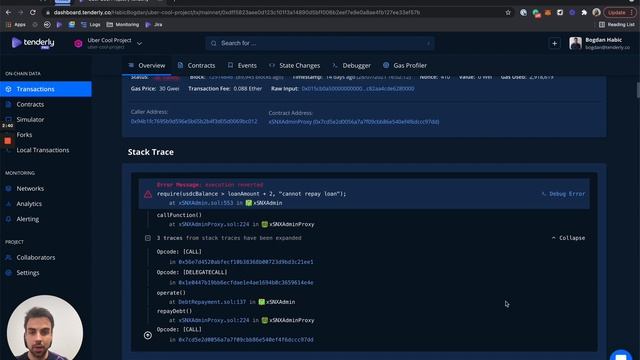Click the plus button in header

point(554,43)
